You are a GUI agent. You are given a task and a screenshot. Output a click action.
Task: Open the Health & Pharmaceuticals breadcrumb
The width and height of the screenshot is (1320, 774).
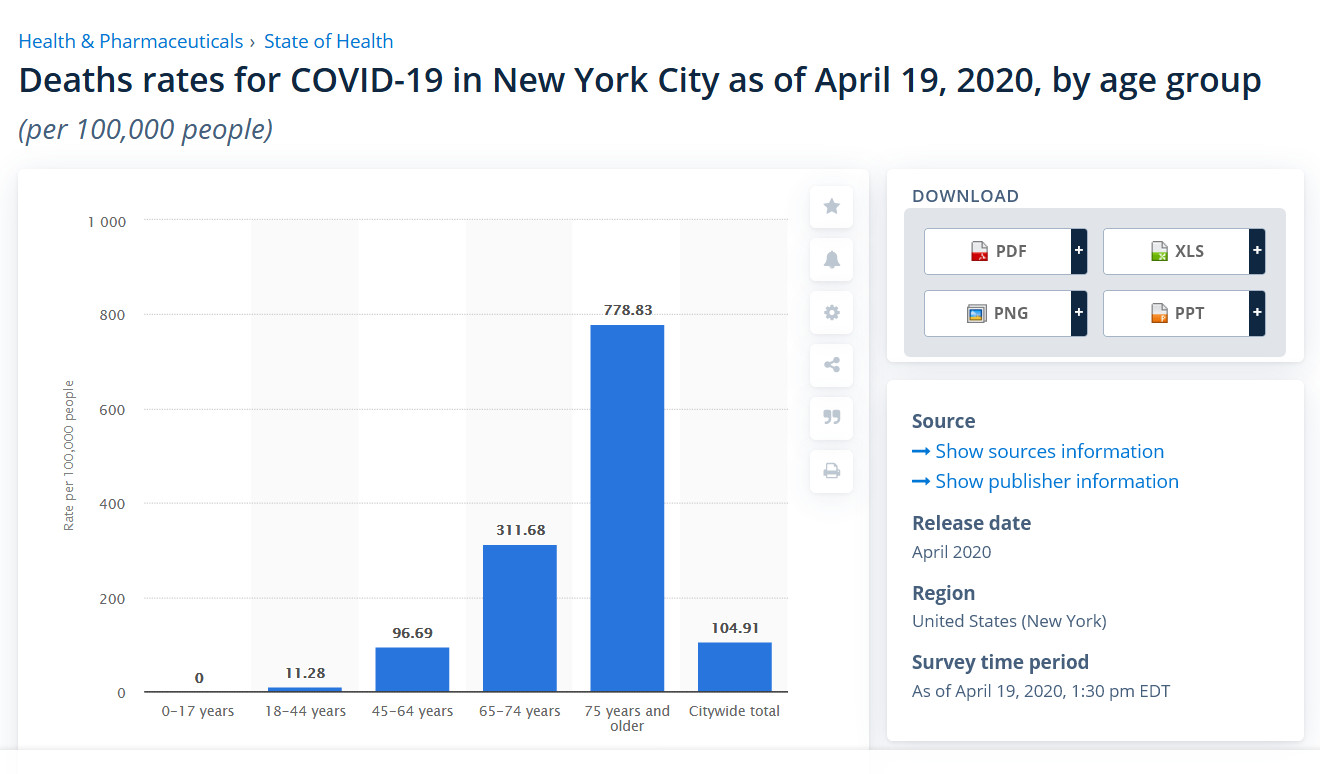click(130, 41)
